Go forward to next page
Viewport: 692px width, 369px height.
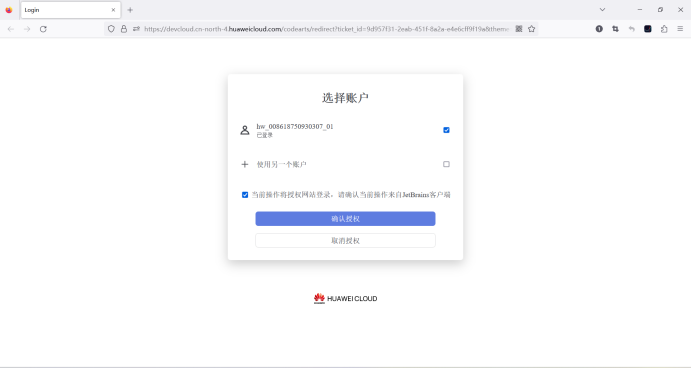coord(27,29)
